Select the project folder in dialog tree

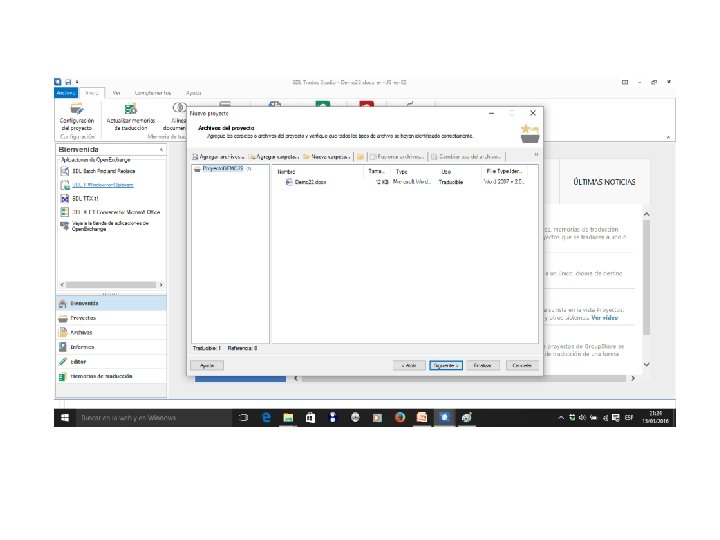click(222, 169)
